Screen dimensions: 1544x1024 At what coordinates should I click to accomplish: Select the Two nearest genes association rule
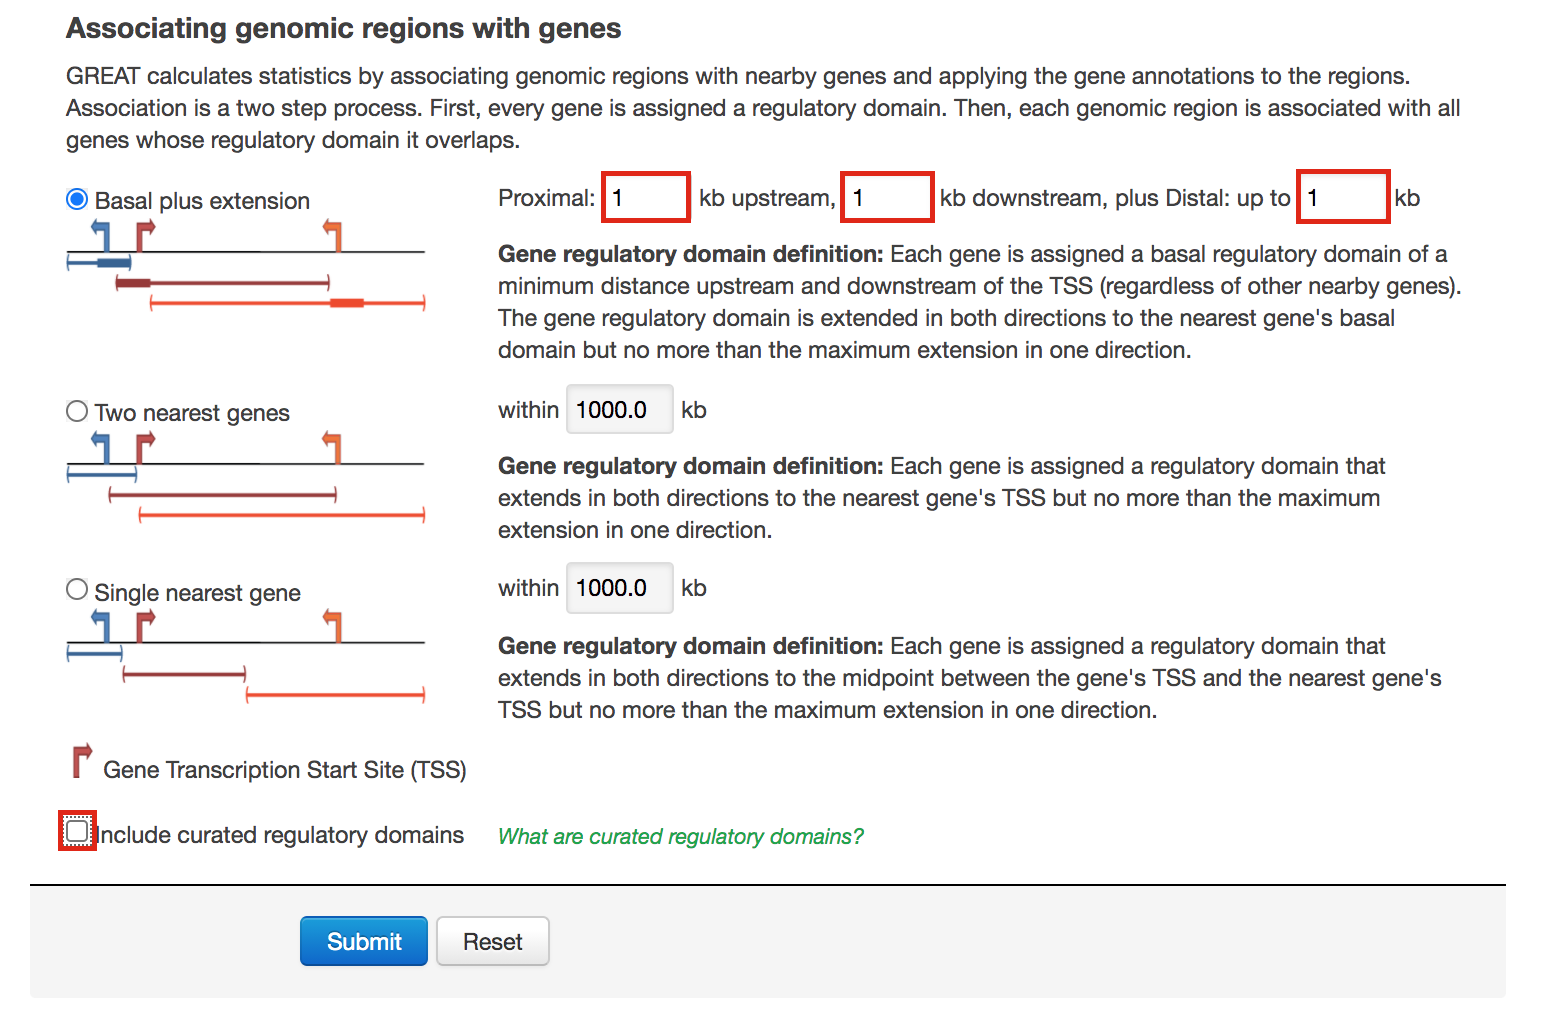77,410
